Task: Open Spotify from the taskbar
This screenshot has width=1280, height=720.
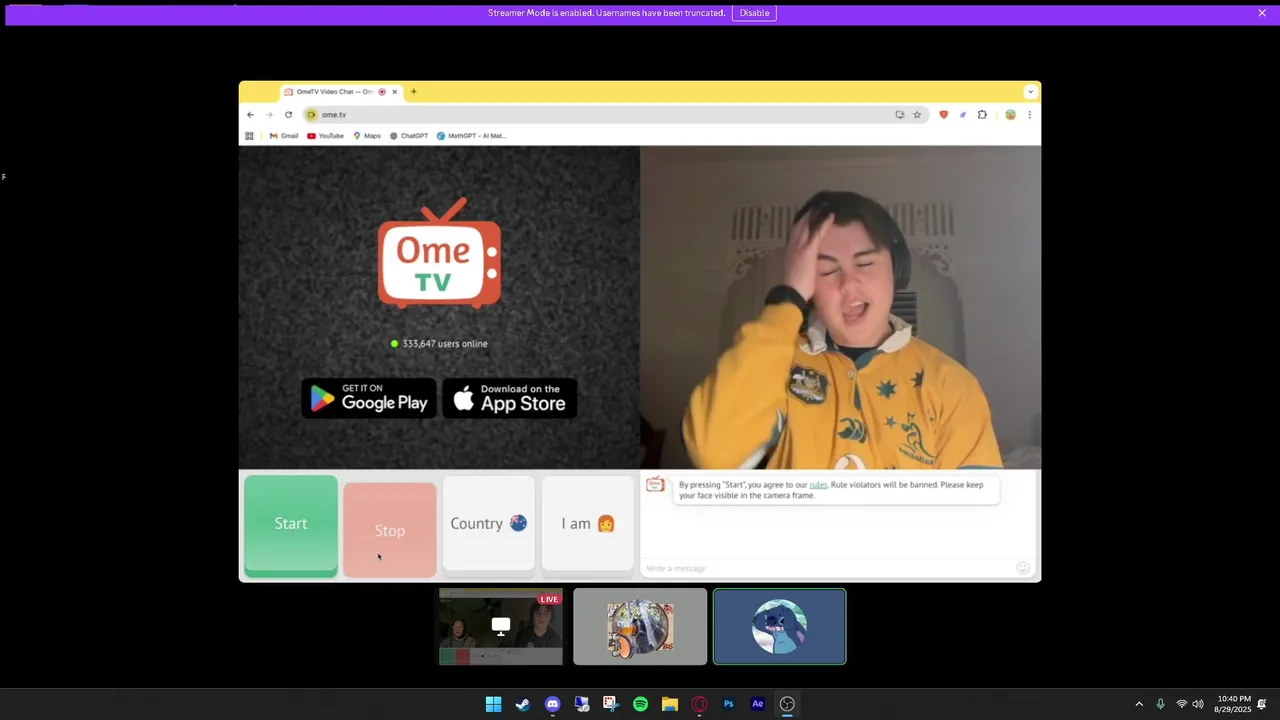Action: click(640, 704)
